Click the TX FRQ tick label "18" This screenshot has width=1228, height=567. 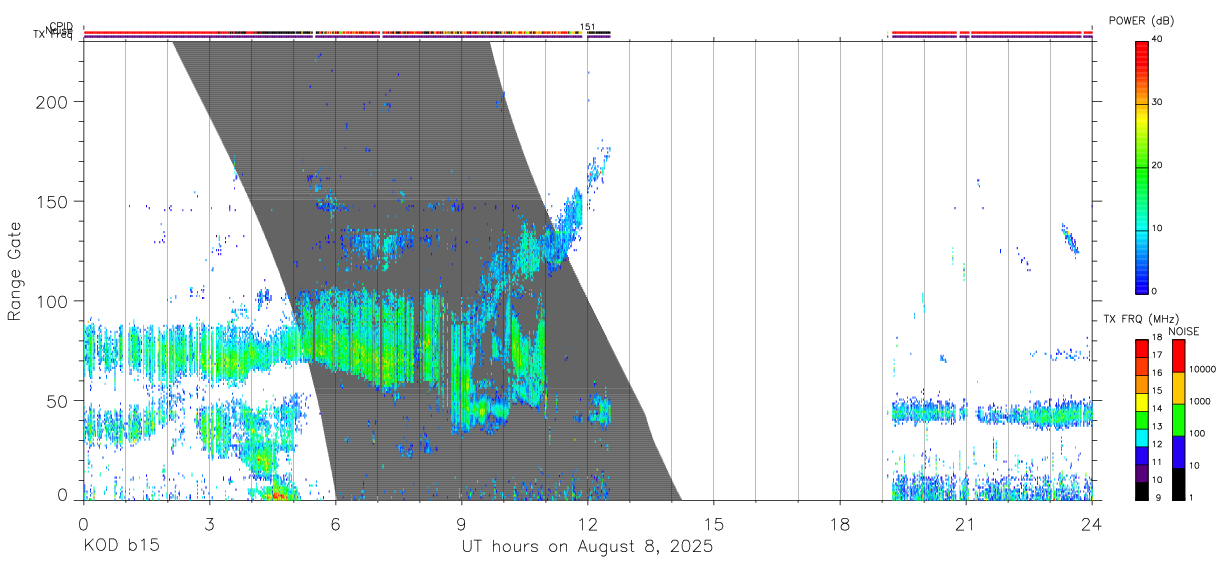click(1157, 338)
